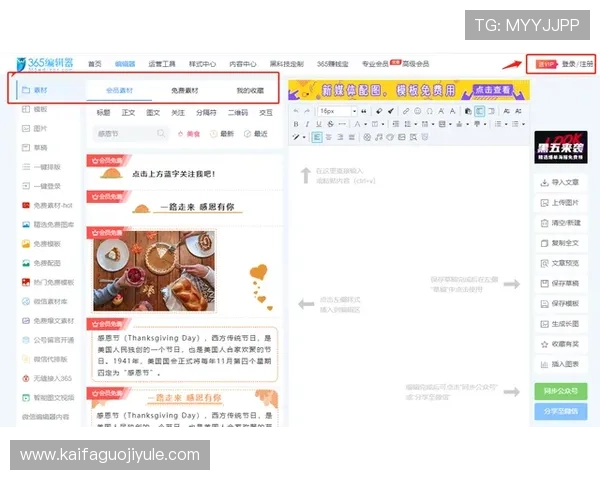Select the format painter brush icon
Image resolution: width=600 pixels, height=480 pixels.
[391, 111]
